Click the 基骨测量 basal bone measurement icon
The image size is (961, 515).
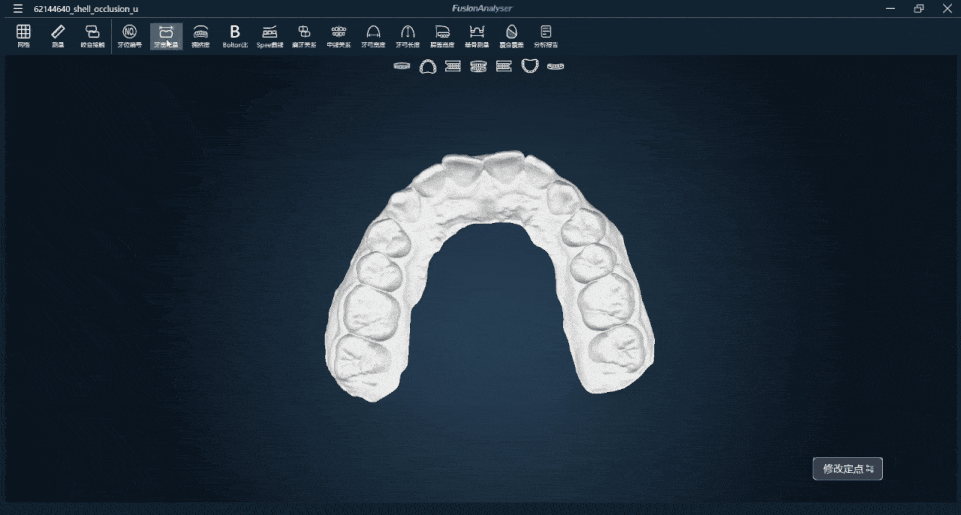point(476,36)
